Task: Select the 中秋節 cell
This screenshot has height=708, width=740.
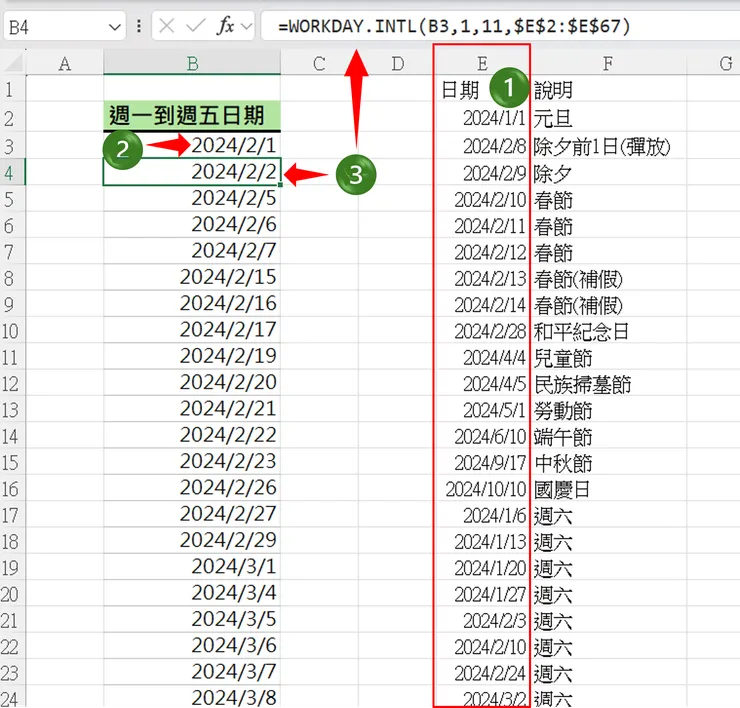Action: (x=608, y=463)
